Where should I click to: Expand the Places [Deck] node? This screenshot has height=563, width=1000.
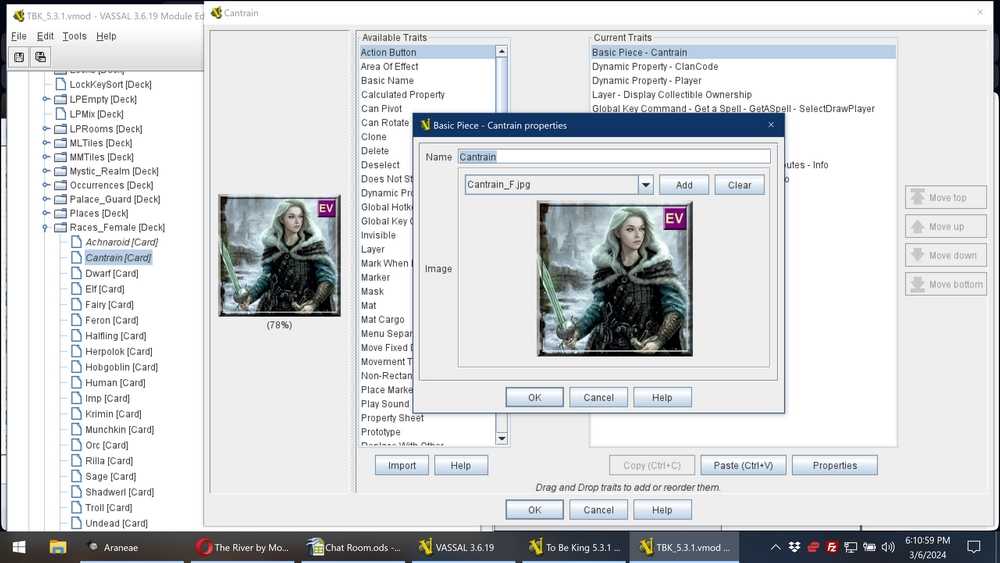[x=45, y=214]
